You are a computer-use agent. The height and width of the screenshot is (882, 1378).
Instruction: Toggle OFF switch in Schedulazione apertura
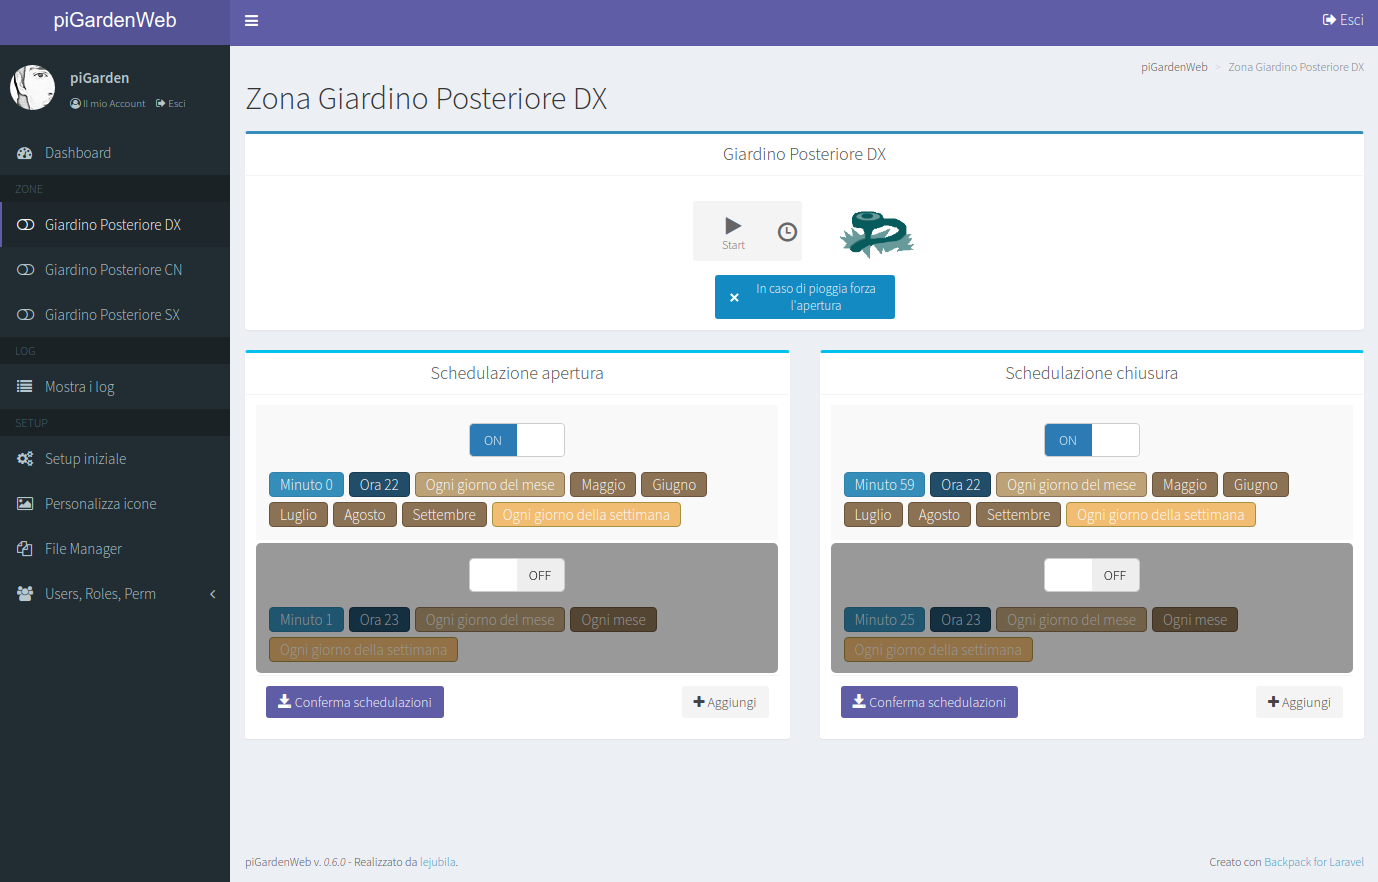tap(517, 575)
